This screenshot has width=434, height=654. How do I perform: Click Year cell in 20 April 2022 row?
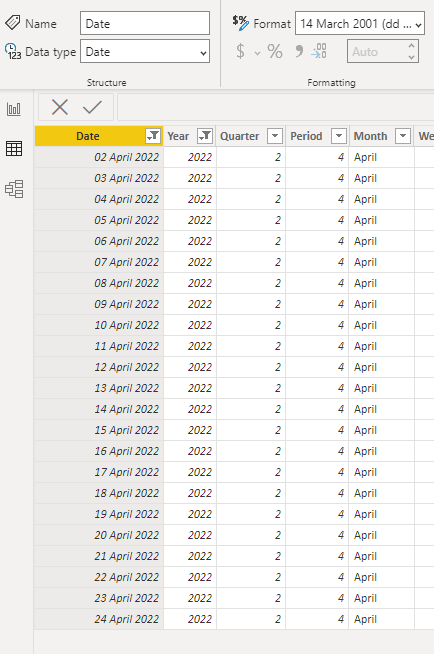pyautogui.click(x=190, y=535)
